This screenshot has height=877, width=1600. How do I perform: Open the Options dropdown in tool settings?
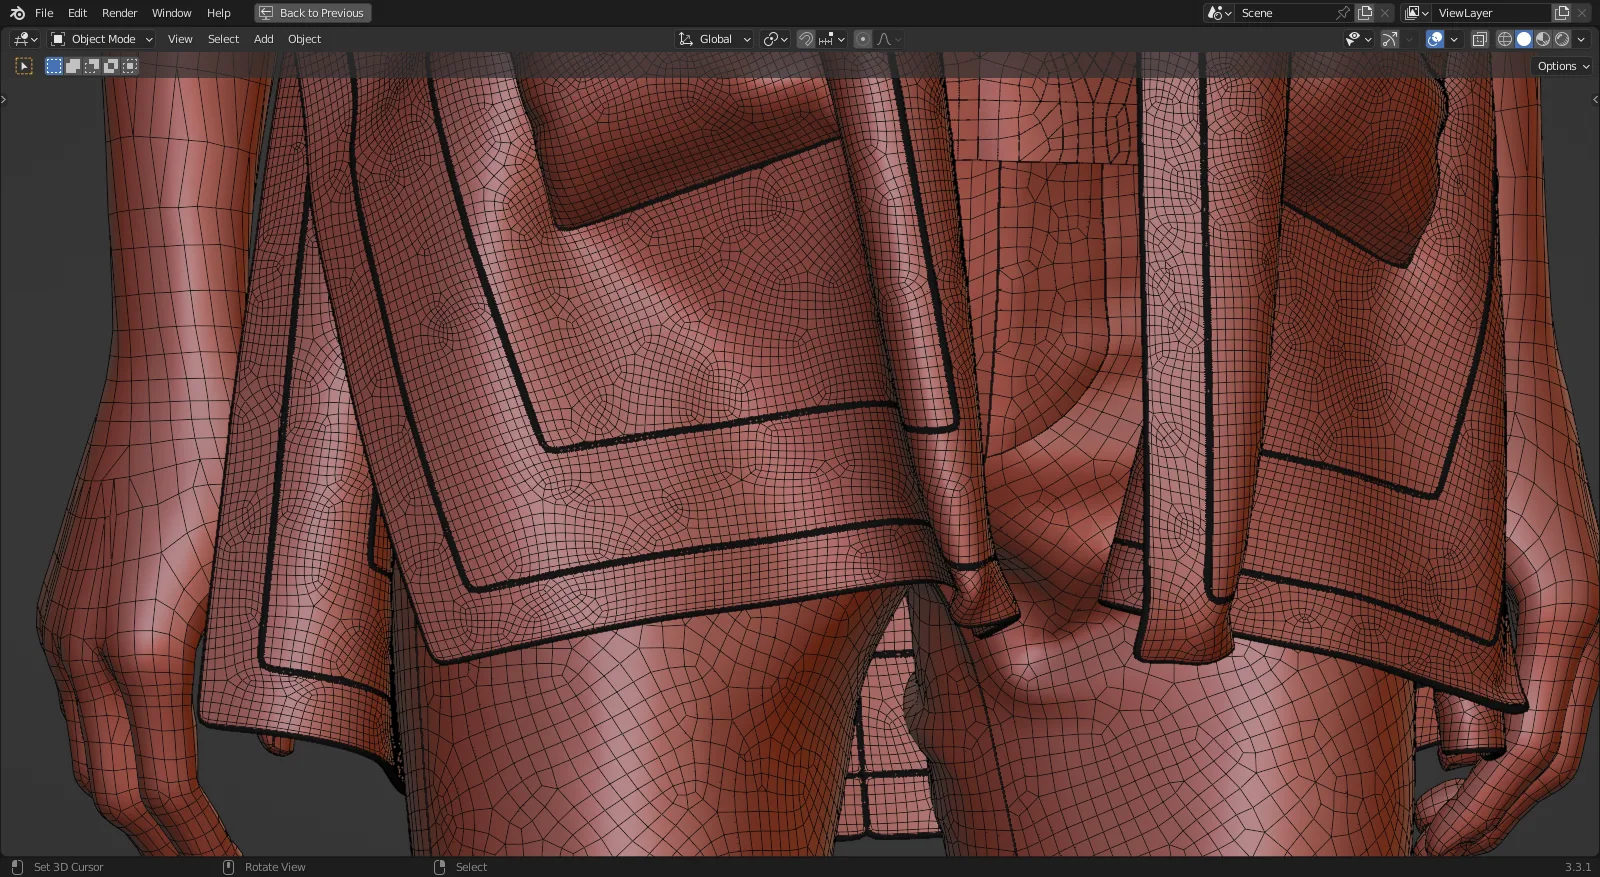click(1563, 66)
